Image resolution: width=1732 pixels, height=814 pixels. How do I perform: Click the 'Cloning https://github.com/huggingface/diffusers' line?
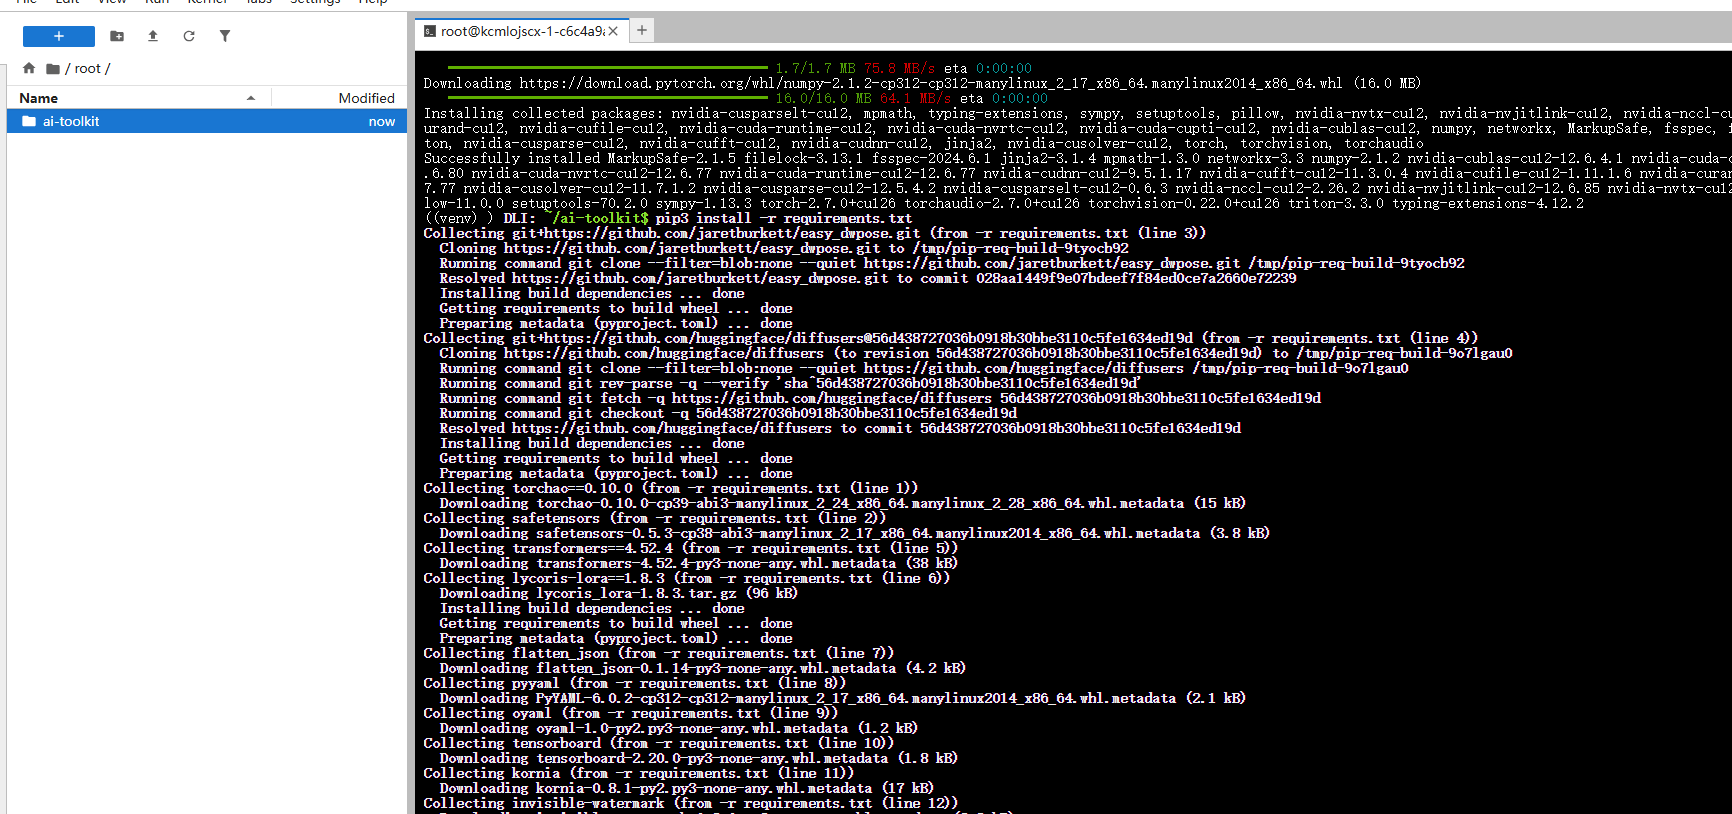tap(975, 353)
